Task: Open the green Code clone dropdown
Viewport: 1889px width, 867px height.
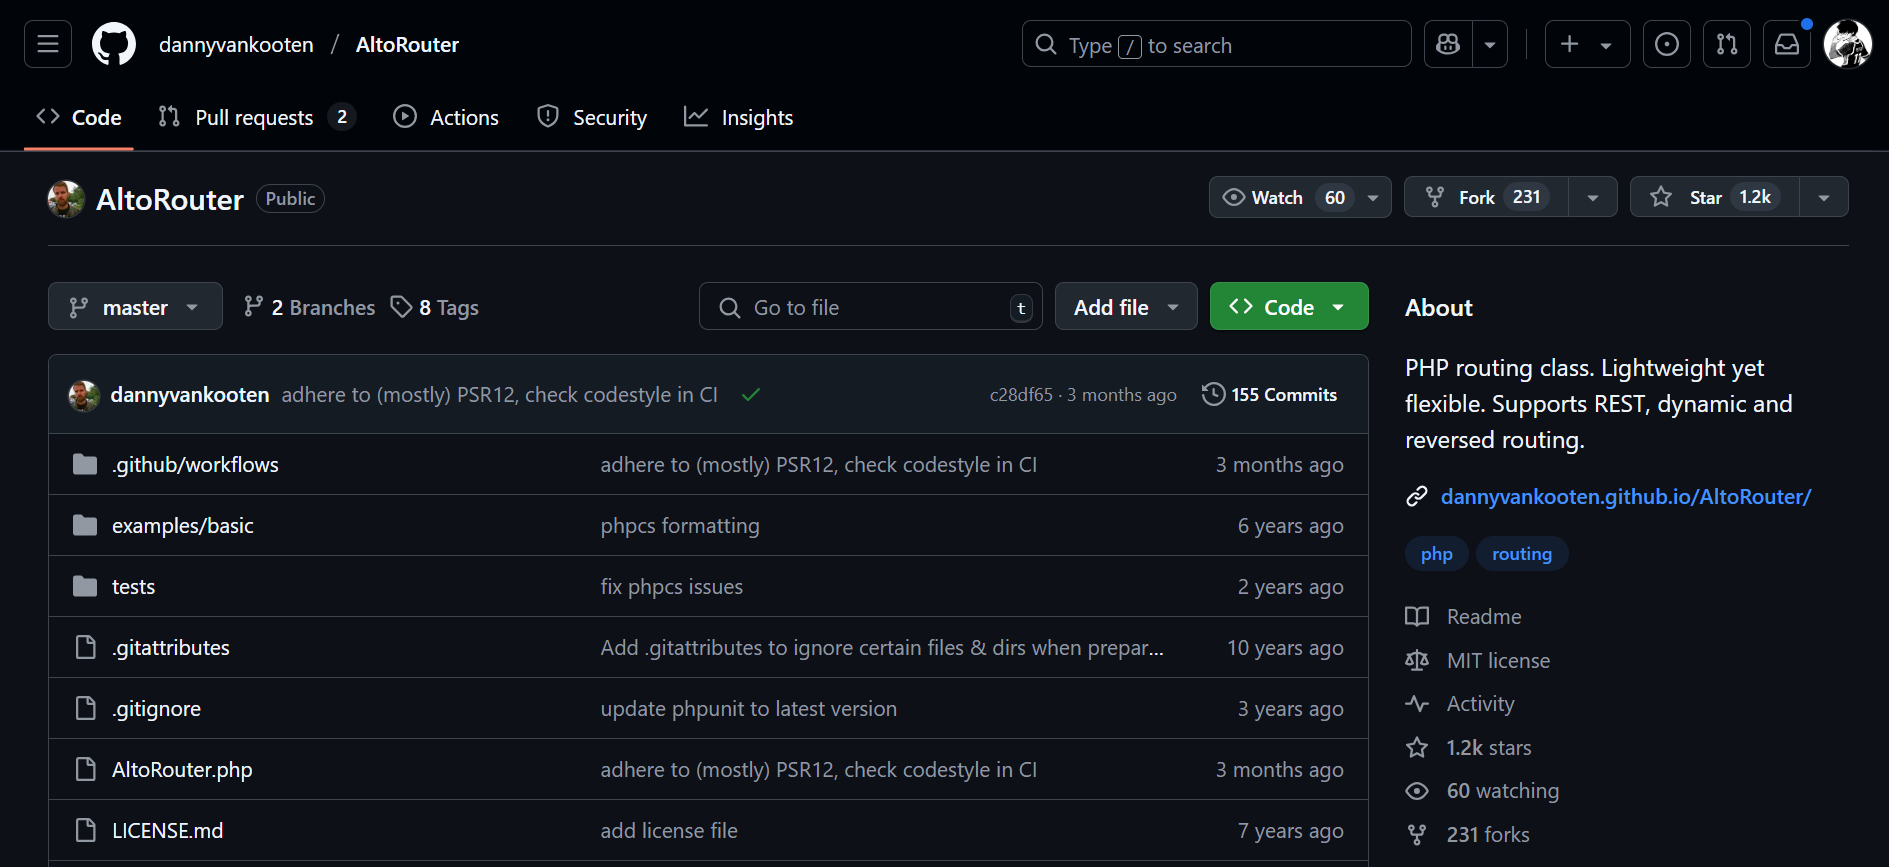Action: (x=1289, y=306)
